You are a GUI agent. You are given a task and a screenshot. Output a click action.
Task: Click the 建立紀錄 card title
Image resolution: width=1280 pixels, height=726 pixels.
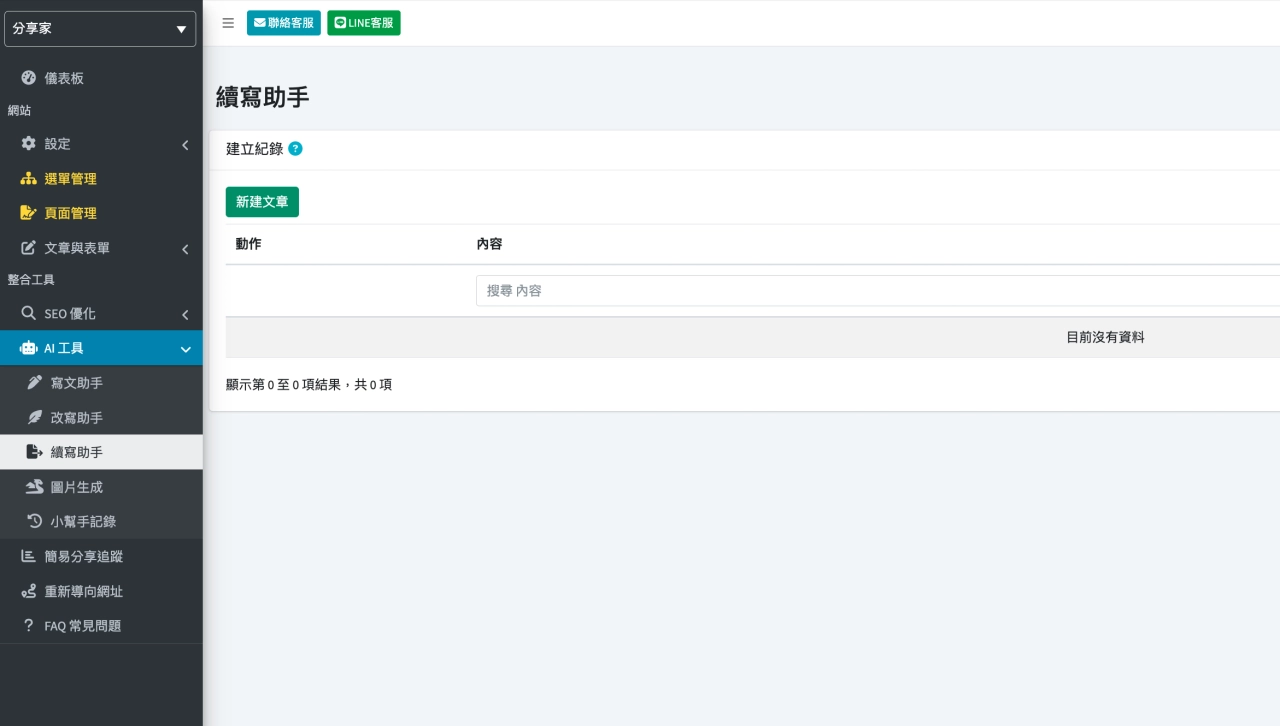[x=254, y=149]
